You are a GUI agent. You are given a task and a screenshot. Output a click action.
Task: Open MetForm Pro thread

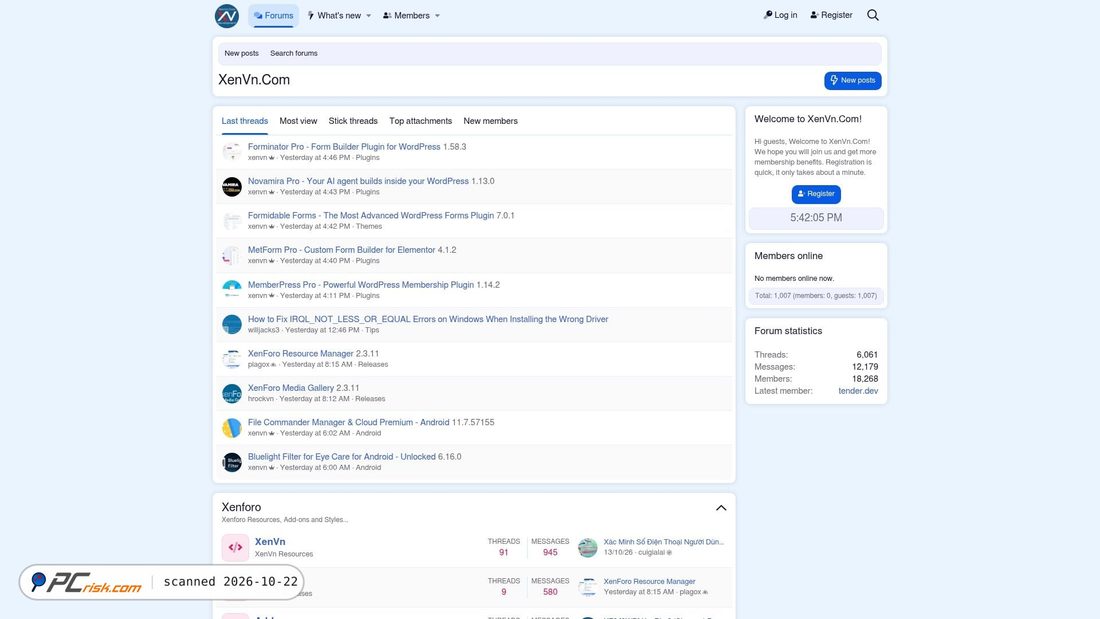point(342,250)
